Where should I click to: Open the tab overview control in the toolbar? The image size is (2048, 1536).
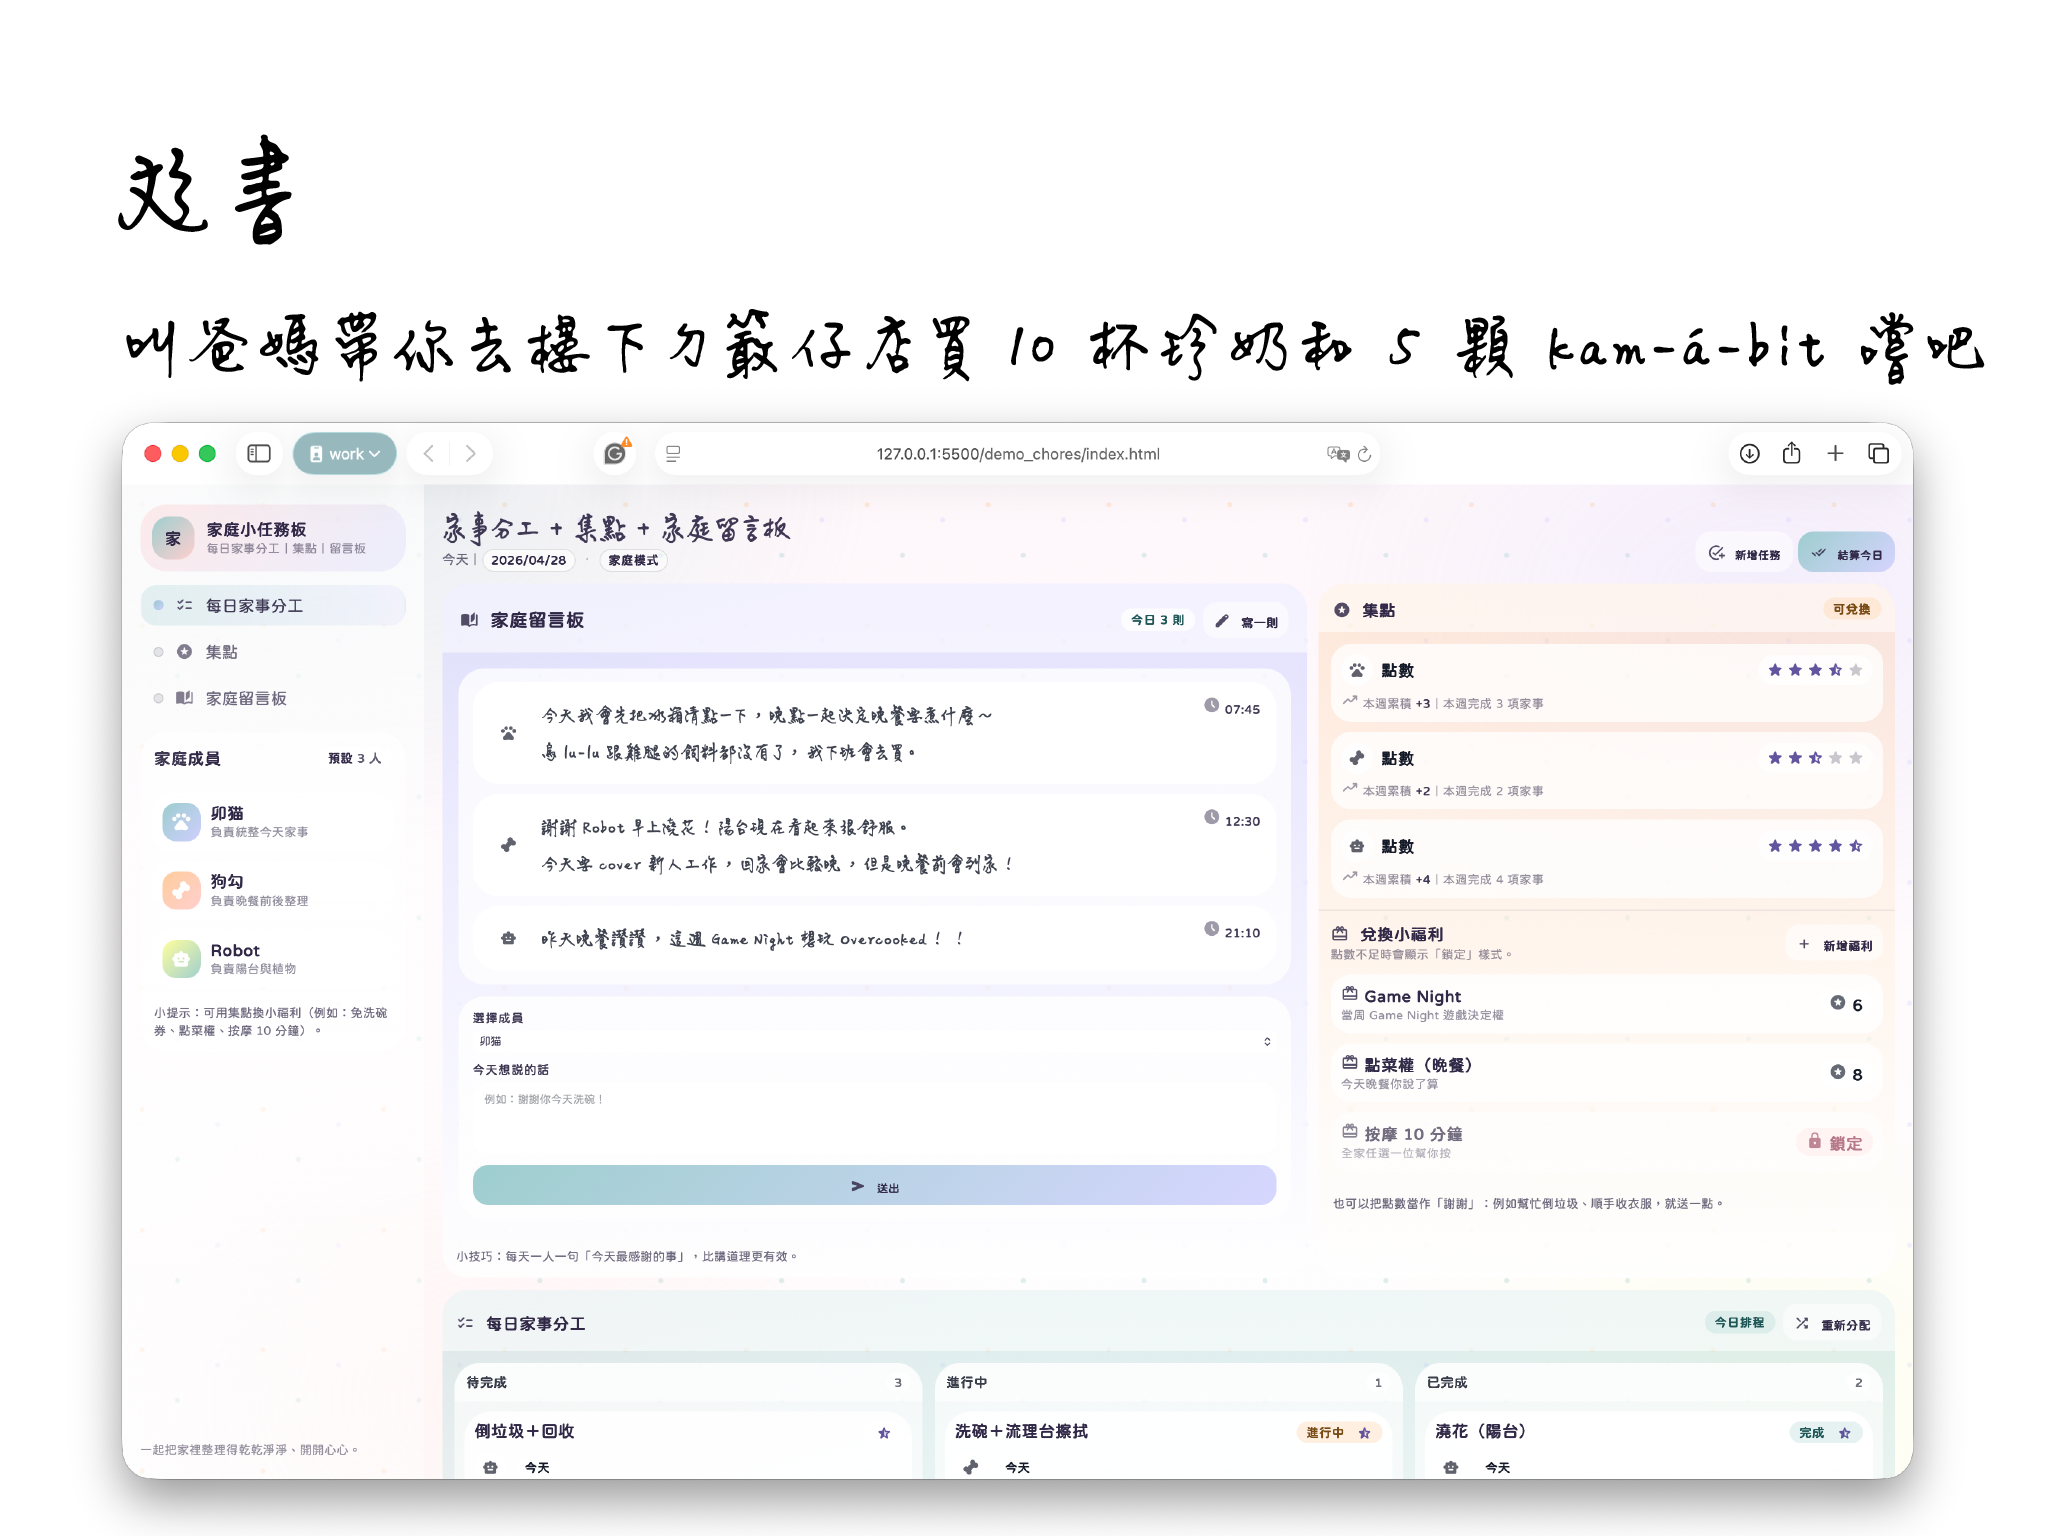click(1878, 453)
